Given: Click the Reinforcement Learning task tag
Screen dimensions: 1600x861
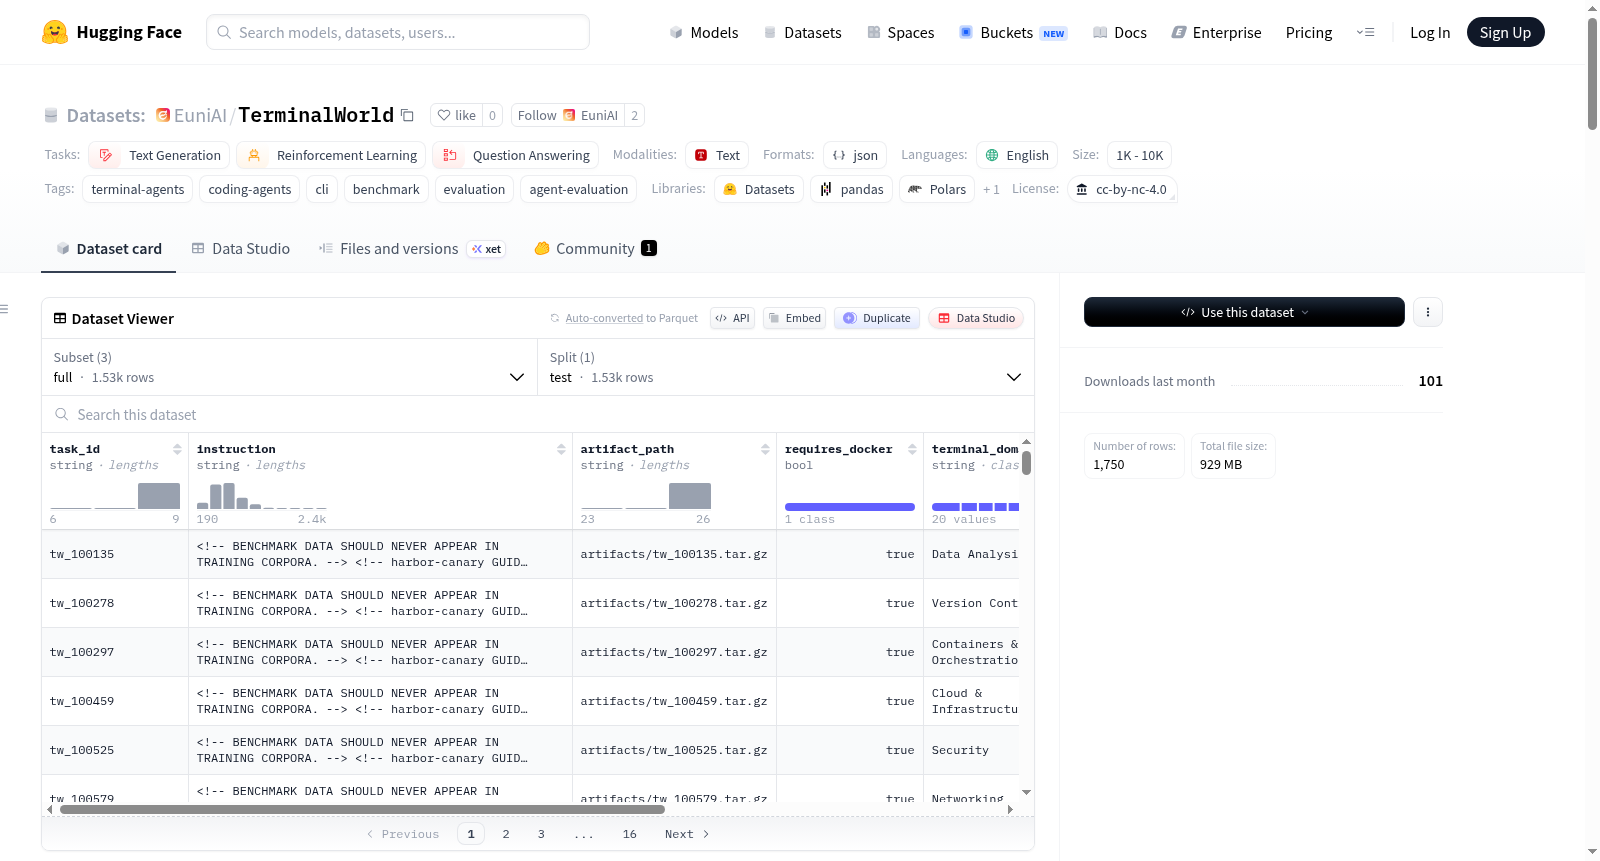Looking at the screenshot, I should tap(331, 155).
